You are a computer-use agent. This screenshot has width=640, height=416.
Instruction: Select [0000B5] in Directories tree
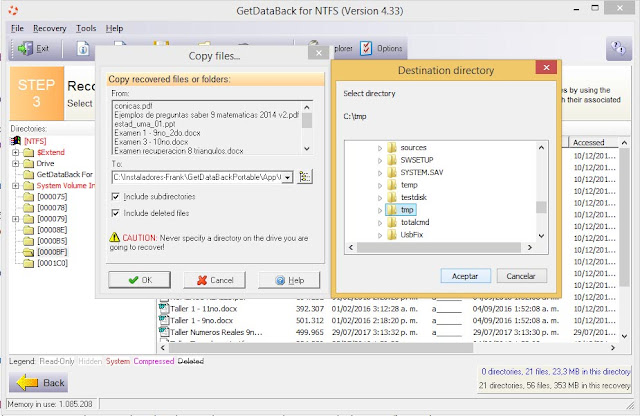coord(52,241)
